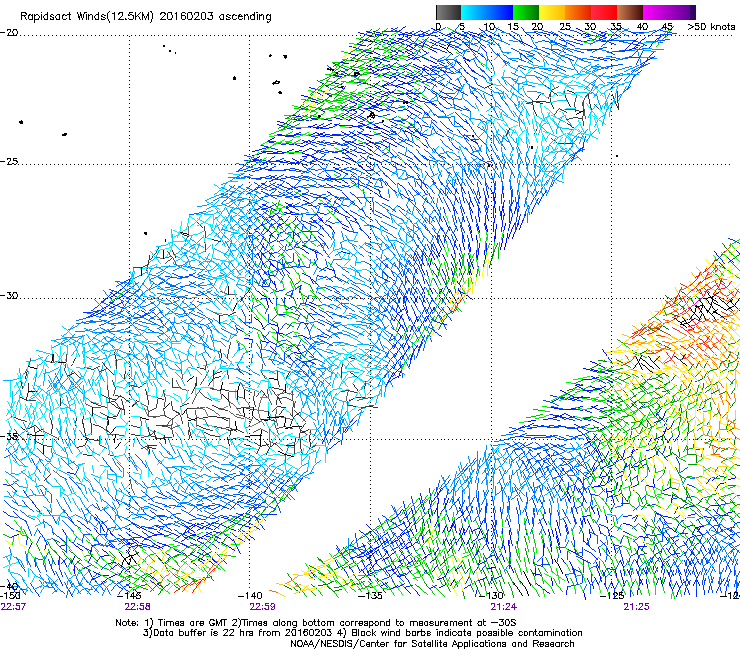The height and width of the screenshot is (650, 740).
Task: Click the 22:58 swath time label
Action: point(137,606)
